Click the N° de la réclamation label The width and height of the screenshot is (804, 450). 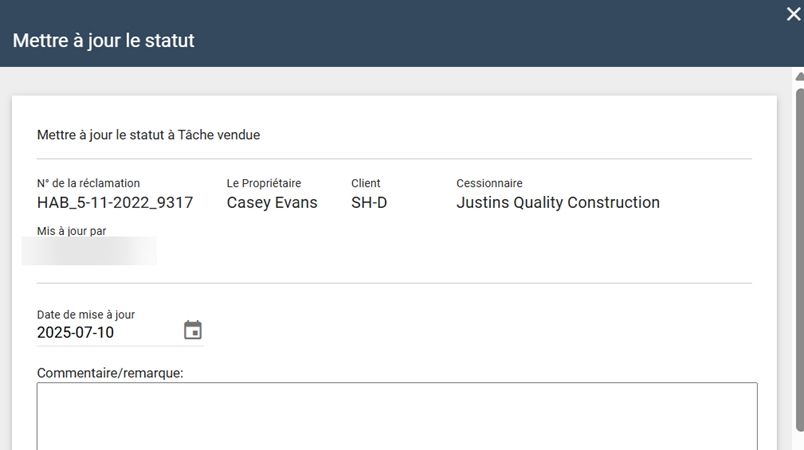[x=88, y=184]
